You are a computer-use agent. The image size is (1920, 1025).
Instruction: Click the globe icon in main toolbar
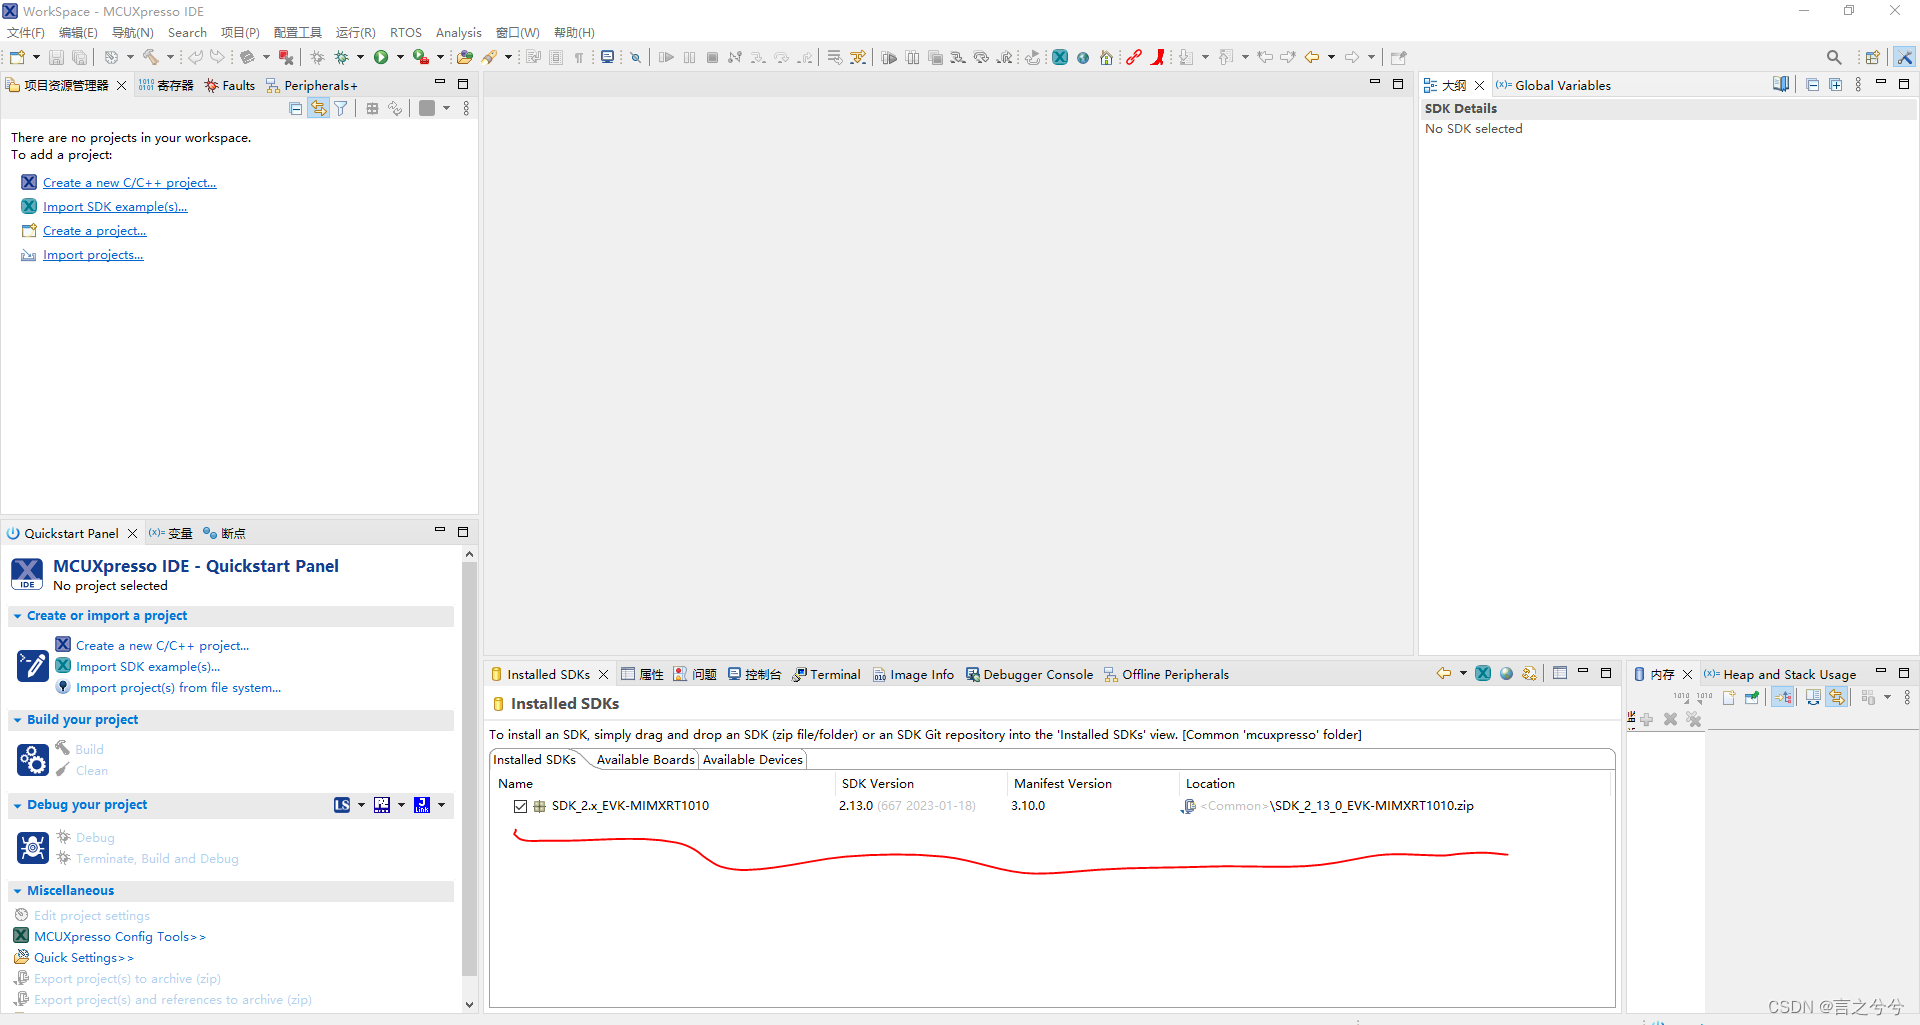pos(1083,57)
